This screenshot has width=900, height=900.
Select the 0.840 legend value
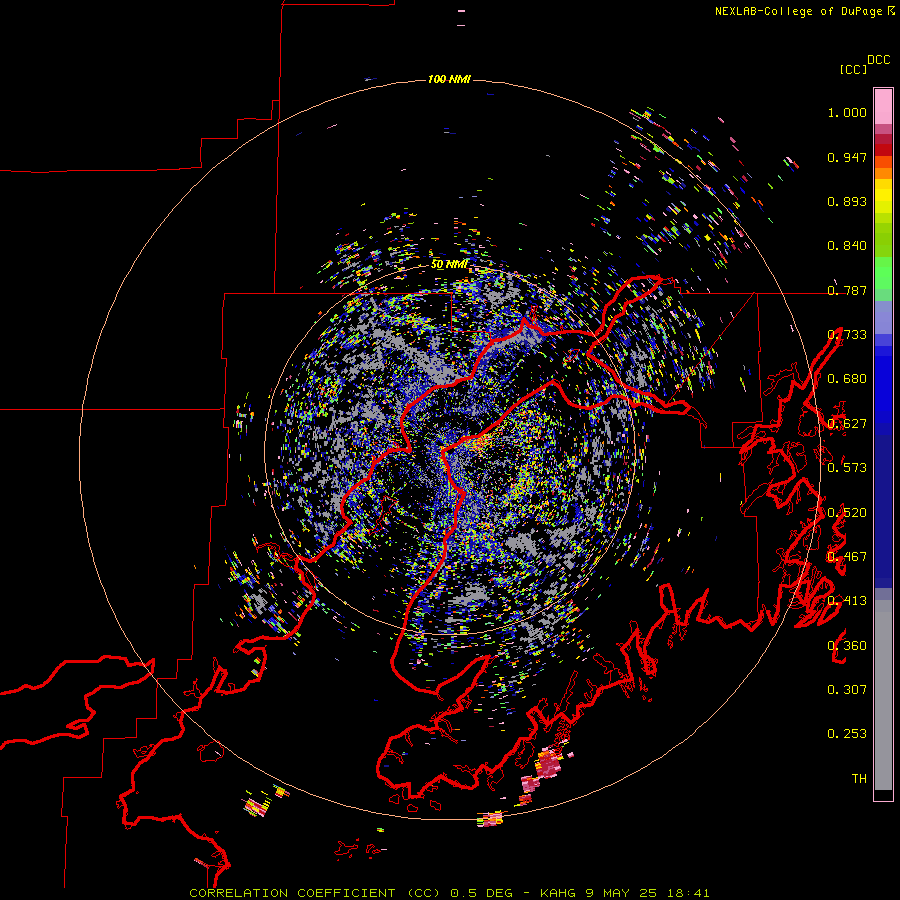(847, 246)
